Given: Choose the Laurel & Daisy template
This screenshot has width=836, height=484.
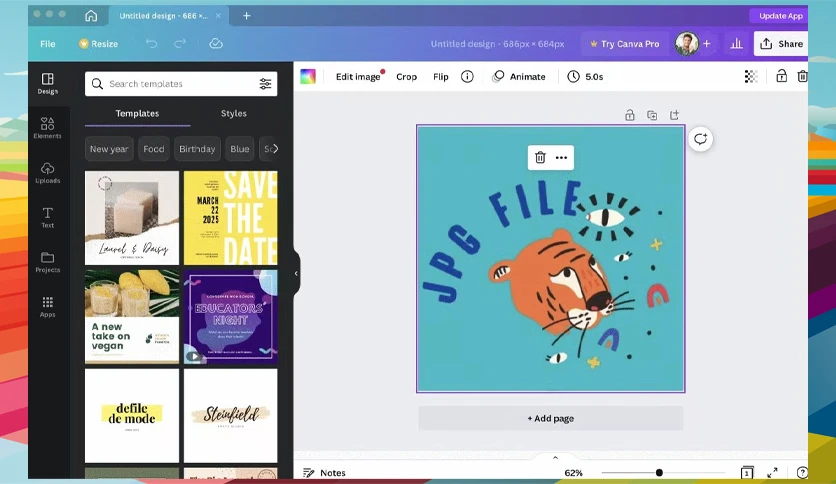Looking at the screenshot, I should pyautogui.click(x=132, y=217).
